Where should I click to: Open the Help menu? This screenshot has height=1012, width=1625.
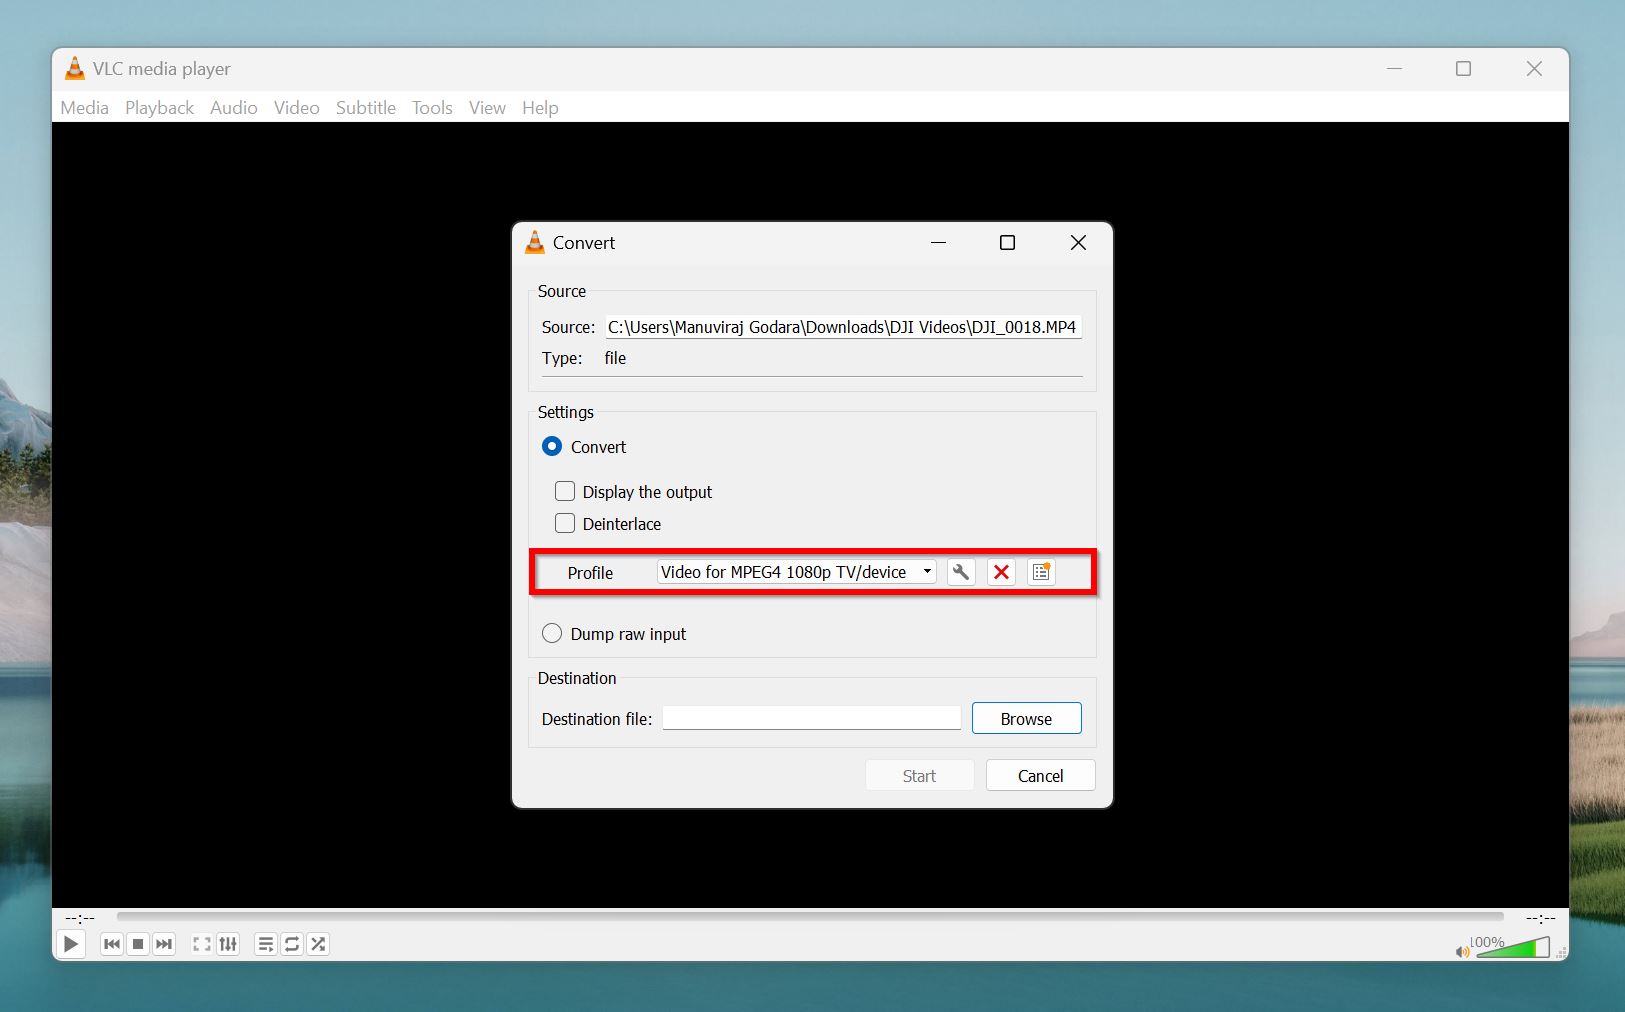tap(540, 107)
